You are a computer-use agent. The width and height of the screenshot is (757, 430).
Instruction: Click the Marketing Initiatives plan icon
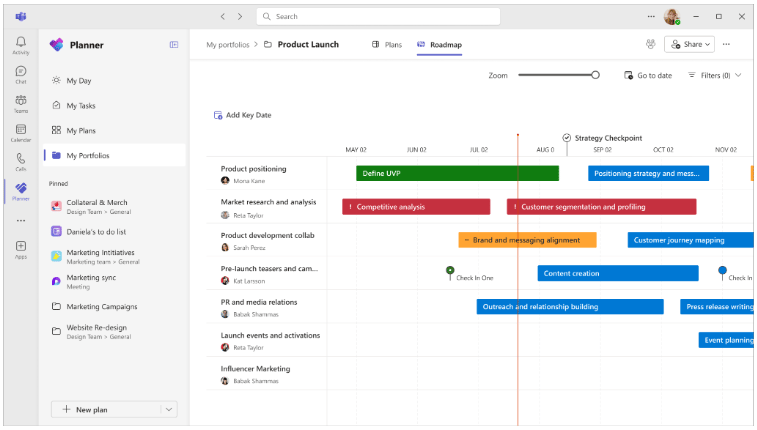pyautogui.click(x=56, y=257)
